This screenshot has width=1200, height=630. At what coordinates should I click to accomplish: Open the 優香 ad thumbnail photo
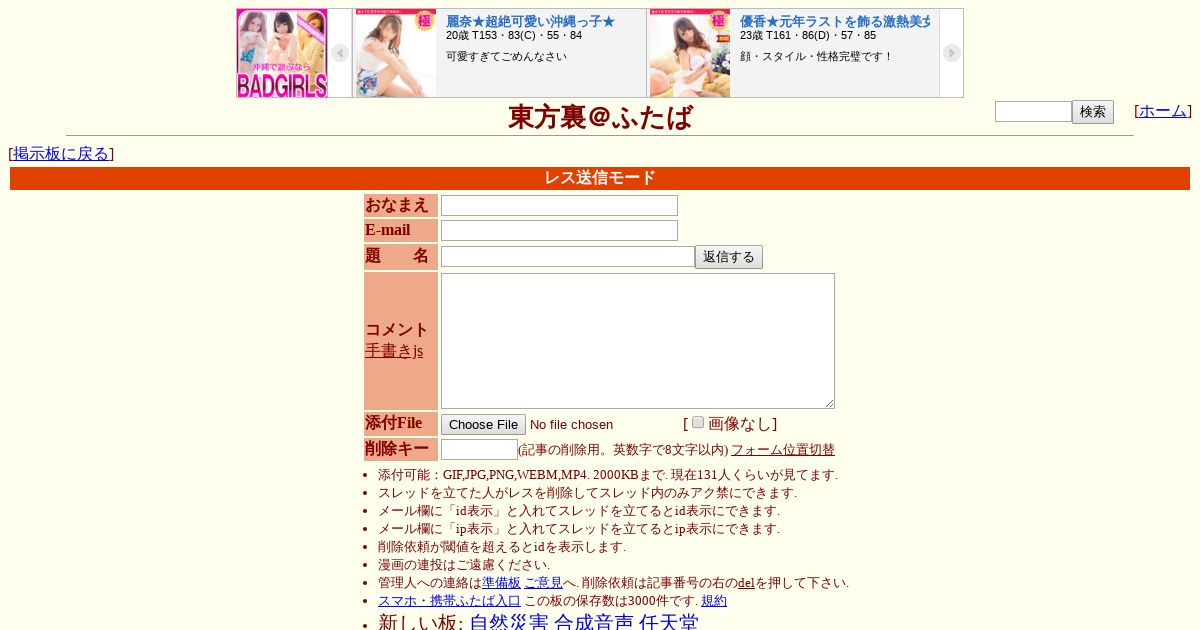689,53
